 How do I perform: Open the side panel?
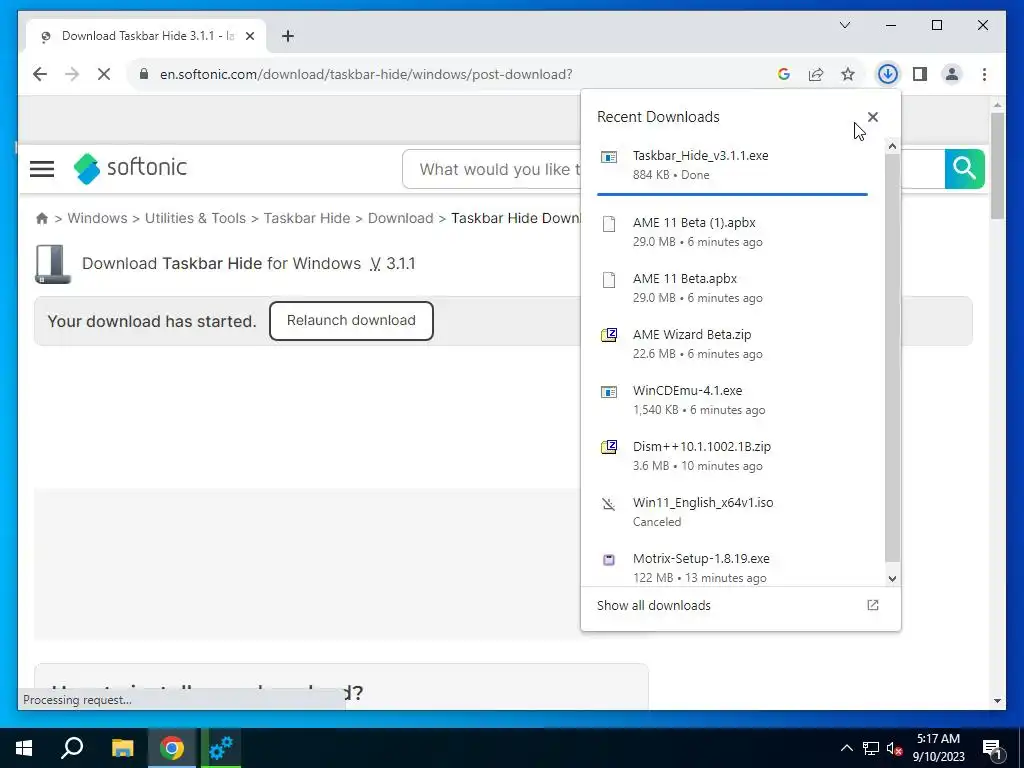click(x=920, y=74)
